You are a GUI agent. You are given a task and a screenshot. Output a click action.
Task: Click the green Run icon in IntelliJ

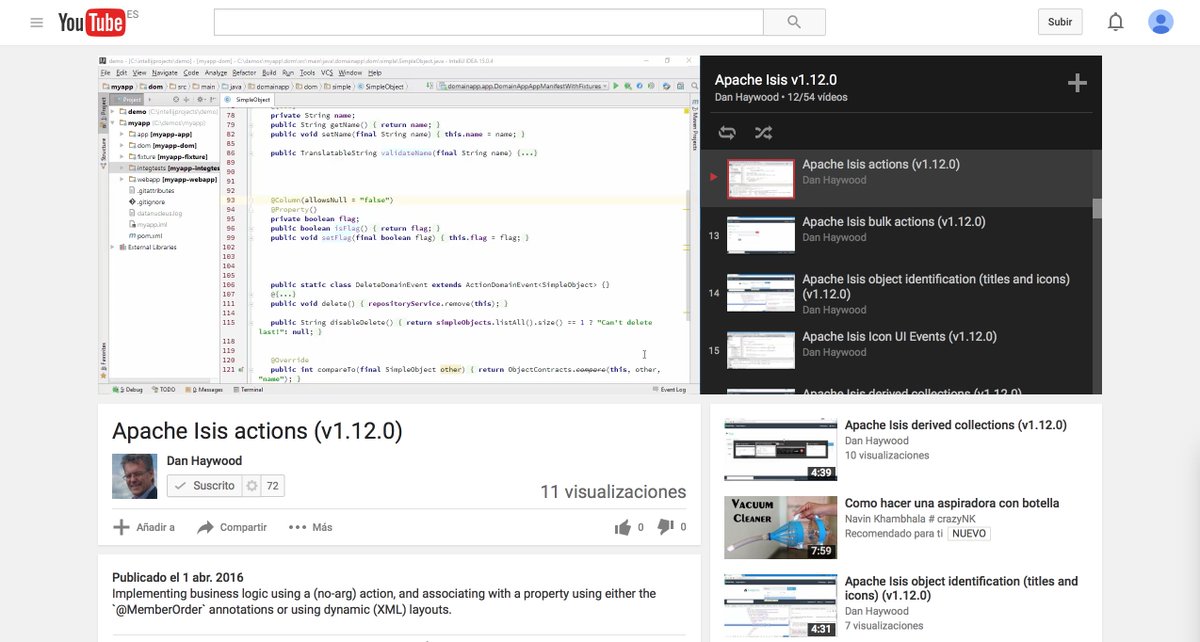[617, 87]
